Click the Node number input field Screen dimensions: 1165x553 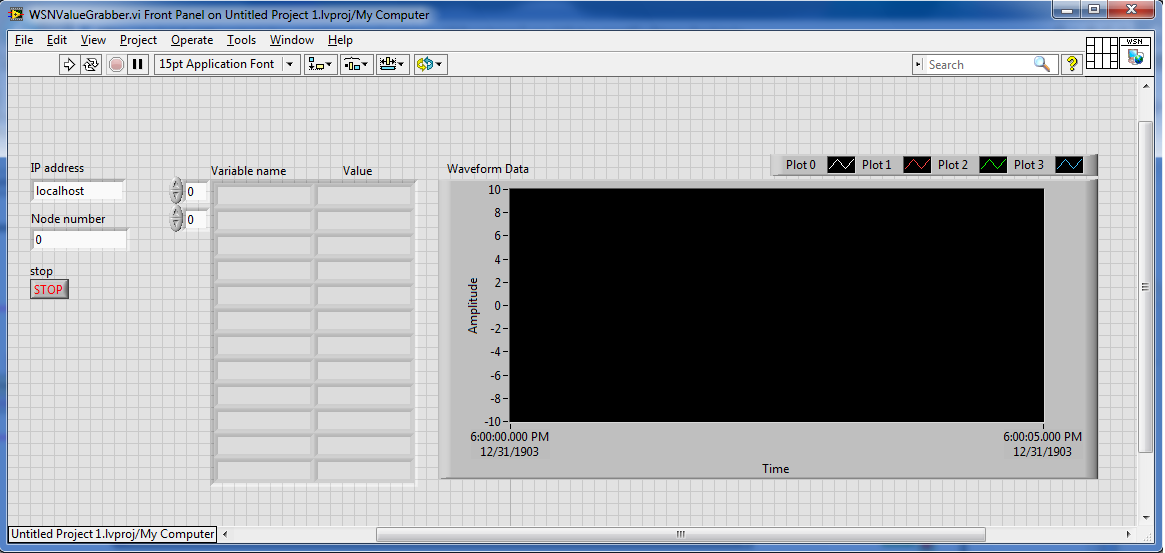79,240
